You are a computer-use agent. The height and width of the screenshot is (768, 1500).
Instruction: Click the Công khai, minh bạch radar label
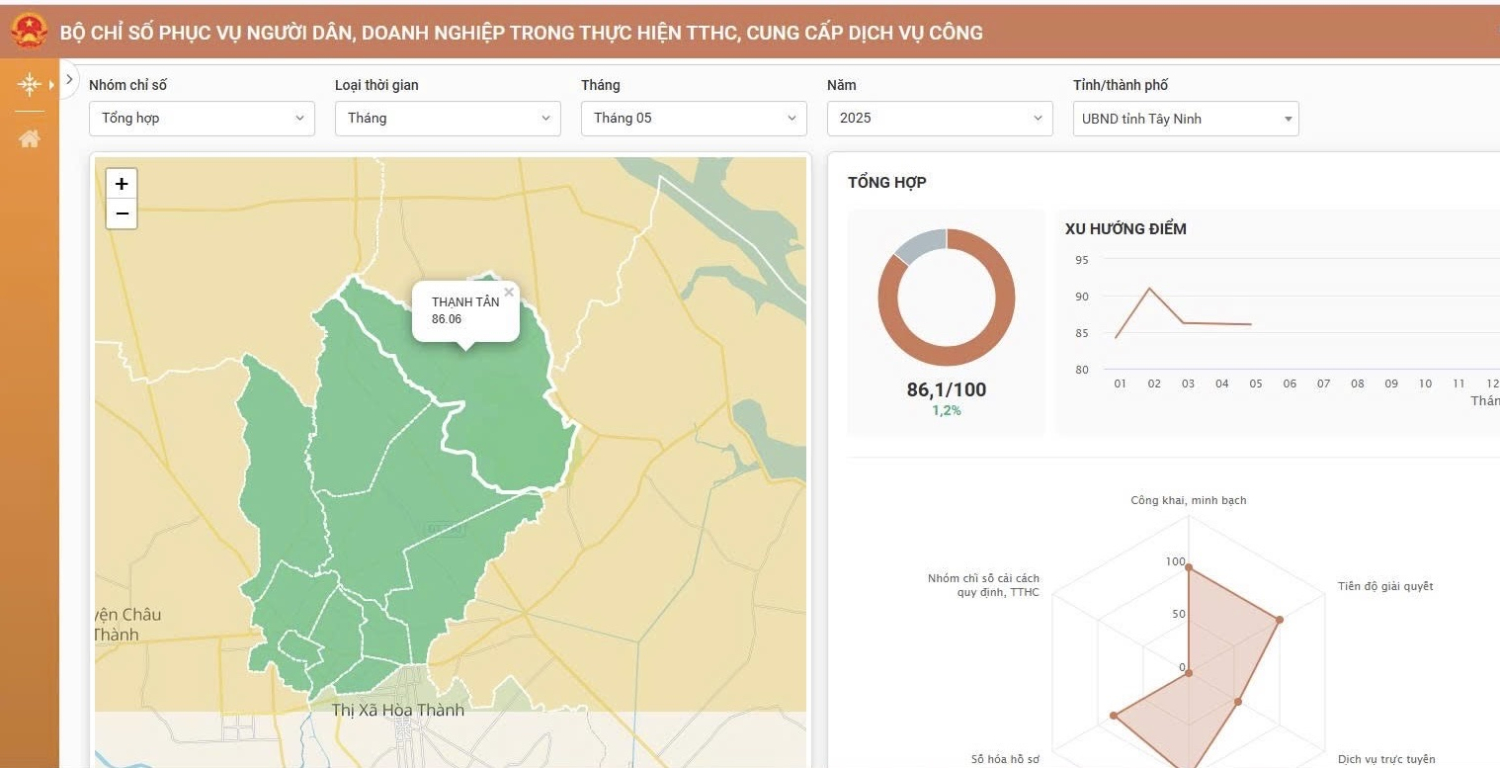pyautogui.click(x=1188, y=500)
